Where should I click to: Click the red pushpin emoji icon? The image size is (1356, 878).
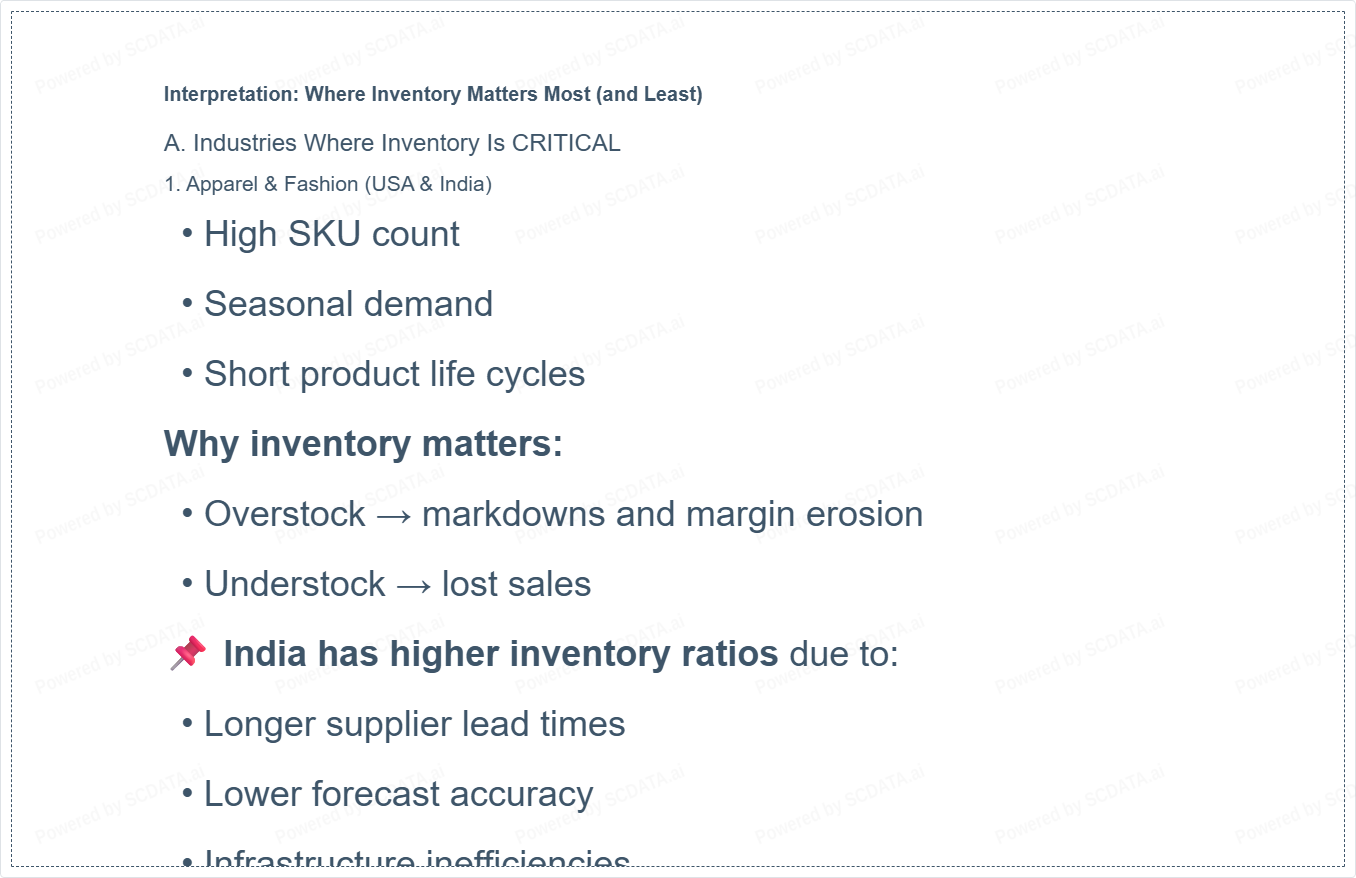188,653
